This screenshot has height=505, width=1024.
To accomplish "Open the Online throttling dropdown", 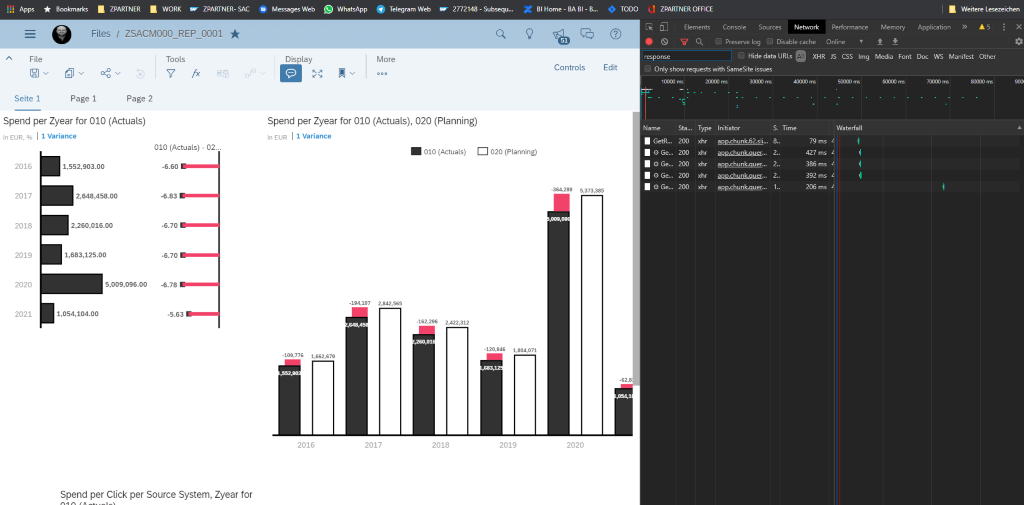I will (845, 41).
